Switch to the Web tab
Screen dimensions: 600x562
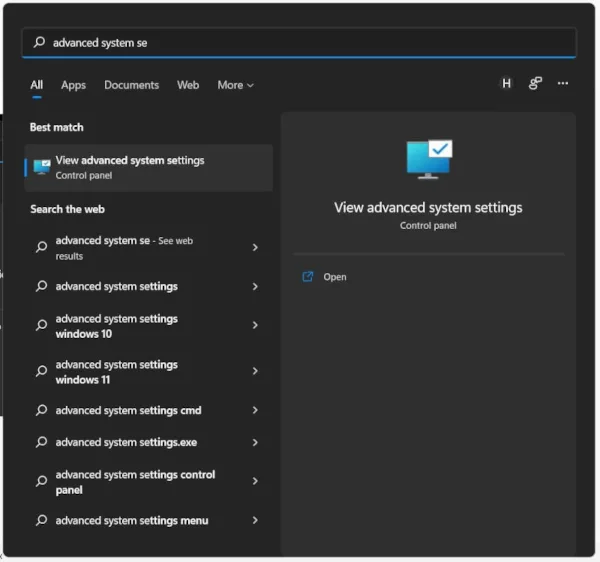[x=188, y=85]
